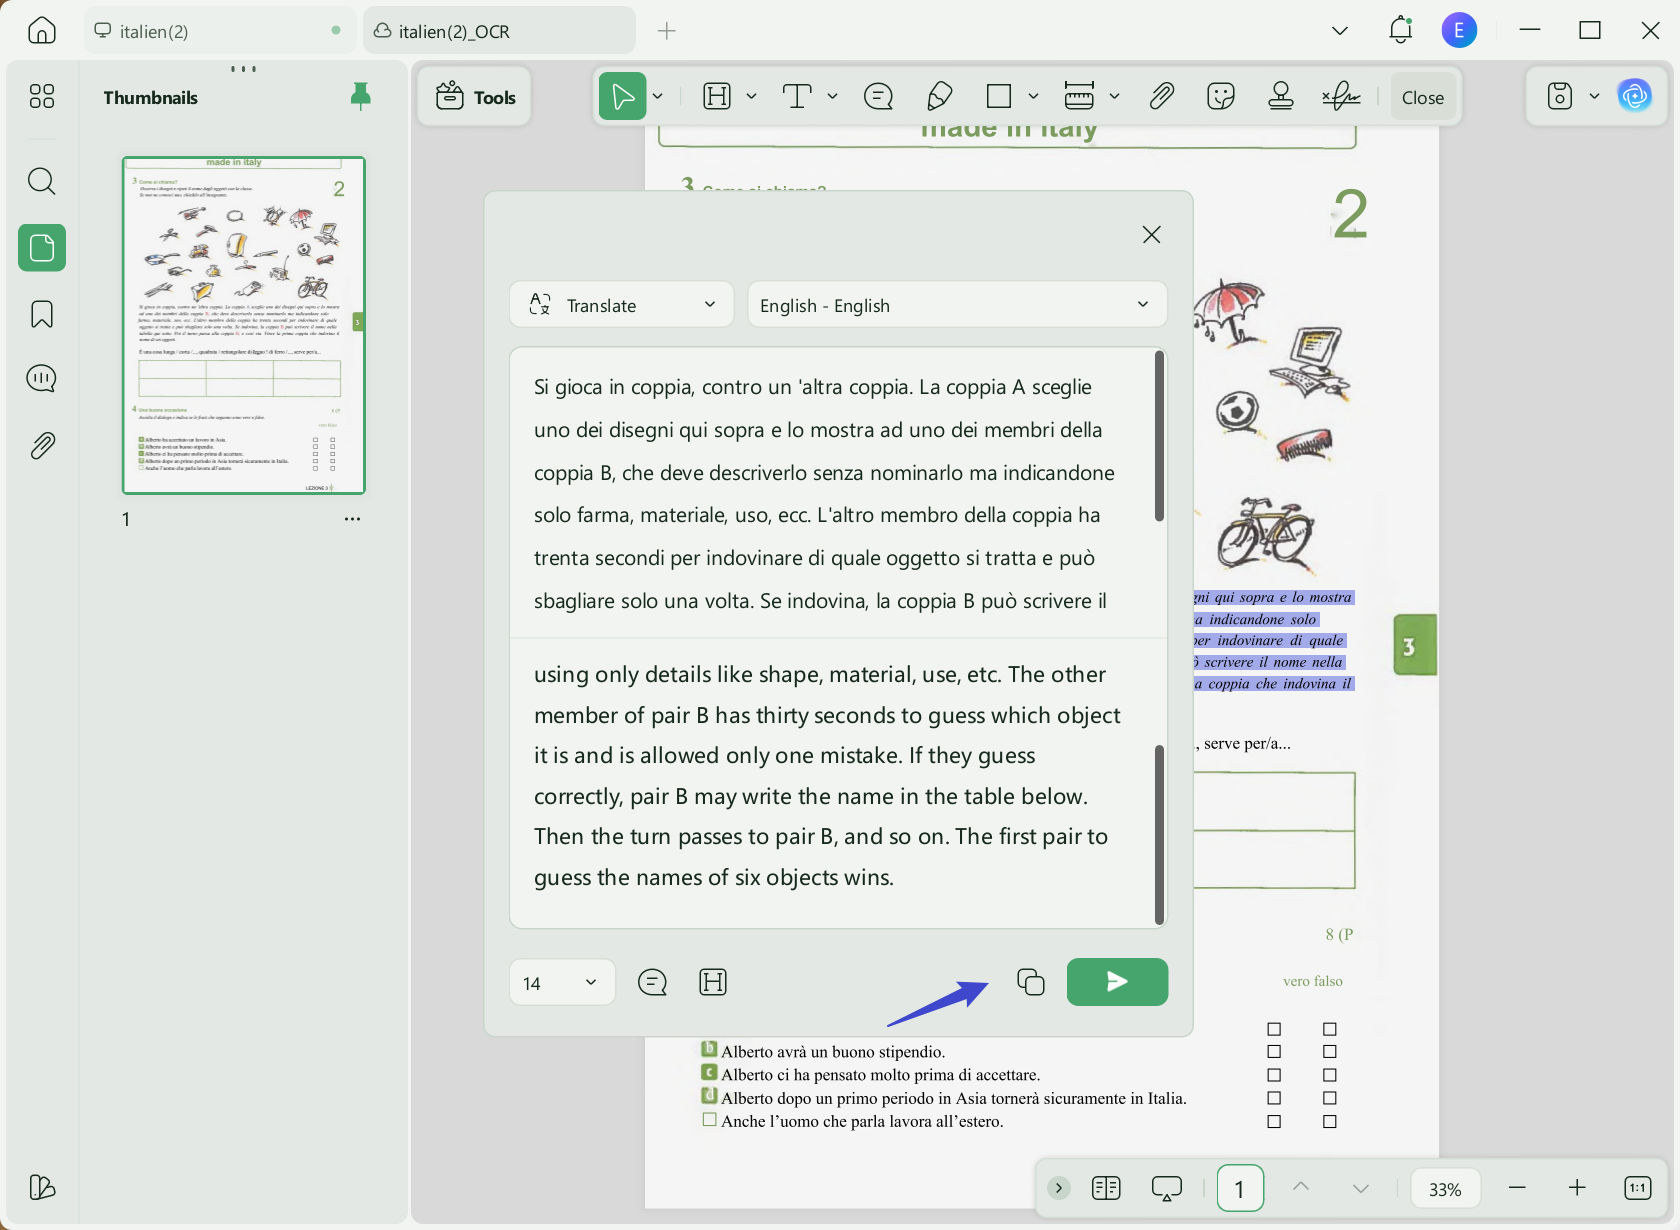The height and width of the screenshot is (1230, 1680).
Task: Insert translation as a highlight
Action: [713, 983]
